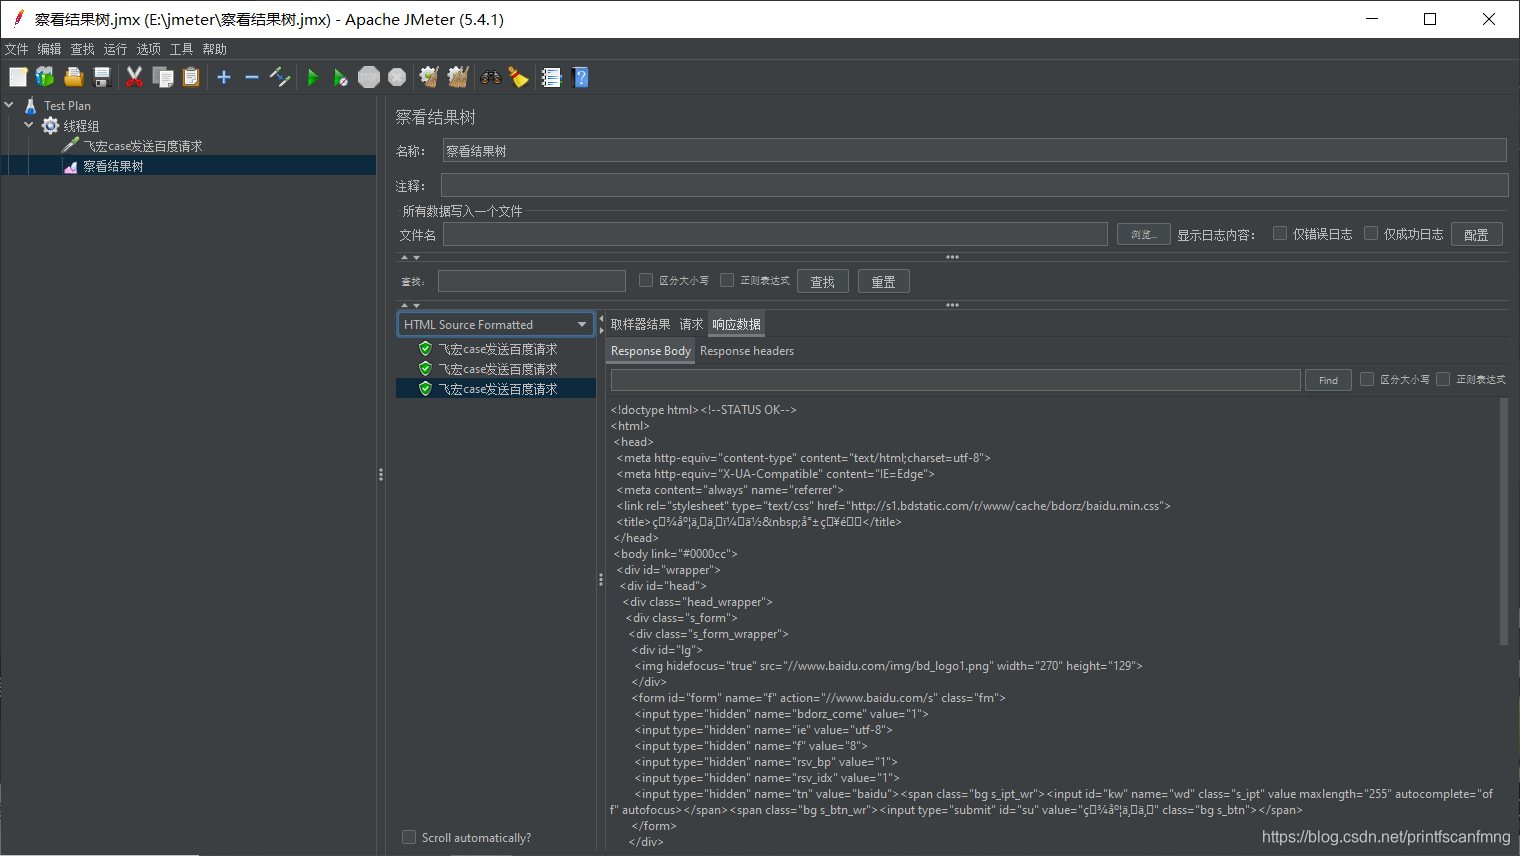
Task: Click pane arrows left of result tabs
Action: point(601,323)
